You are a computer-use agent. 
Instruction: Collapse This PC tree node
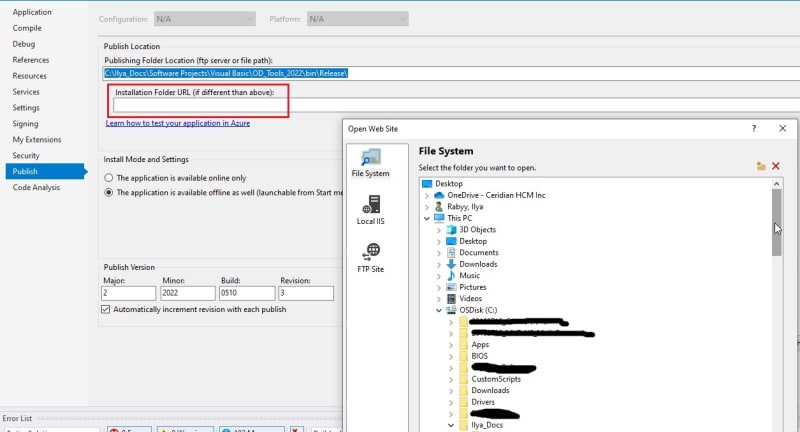point(427,218)
